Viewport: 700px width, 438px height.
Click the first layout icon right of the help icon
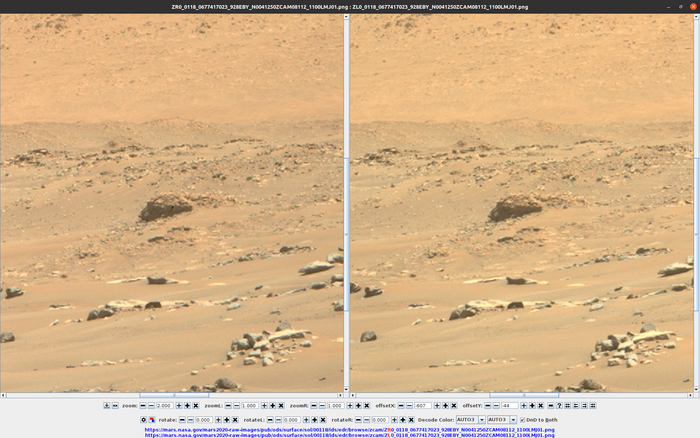pos(567,405)
